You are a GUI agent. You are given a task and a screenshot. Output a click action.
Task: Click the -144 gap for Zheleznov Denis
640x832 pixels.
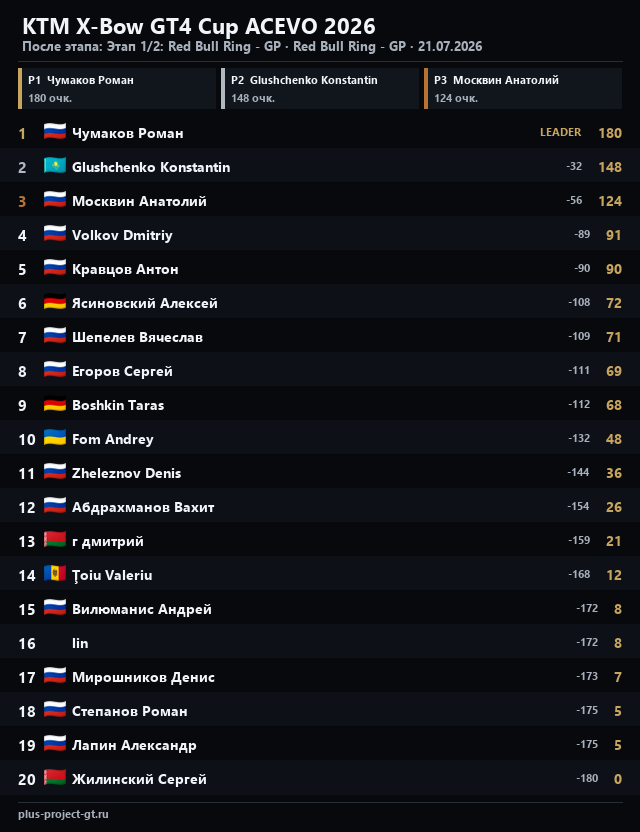click(x=578, y=472)
